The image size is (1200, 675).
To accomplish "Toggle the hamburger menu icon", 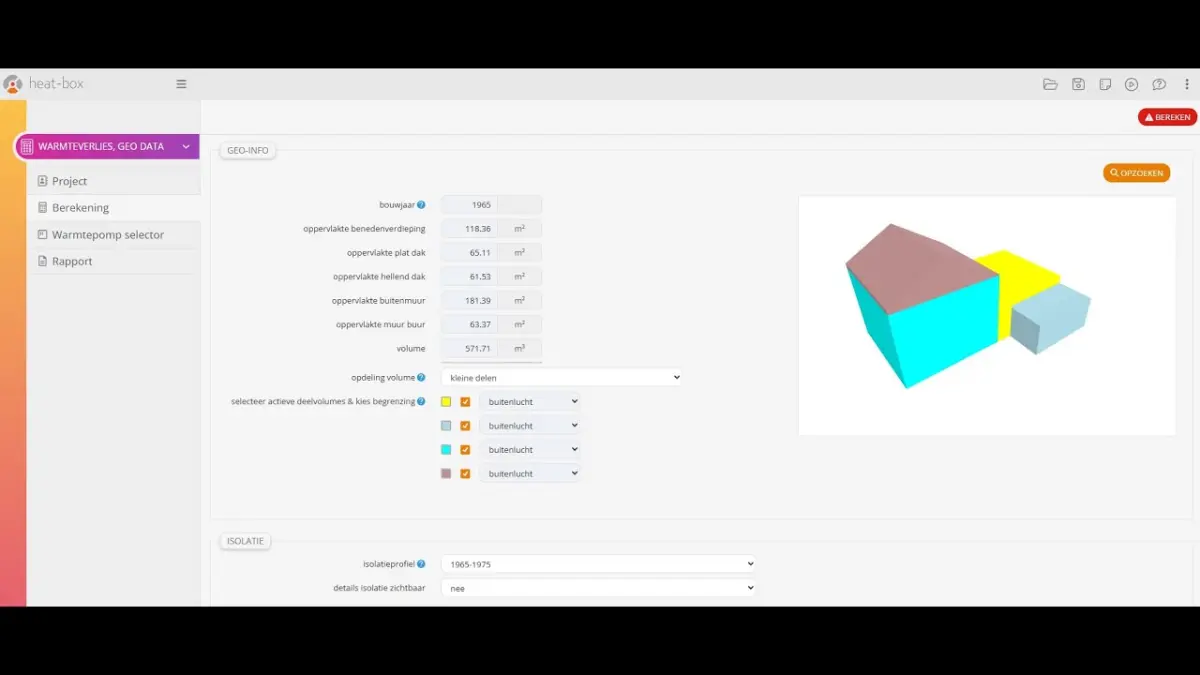I will 181,84.
